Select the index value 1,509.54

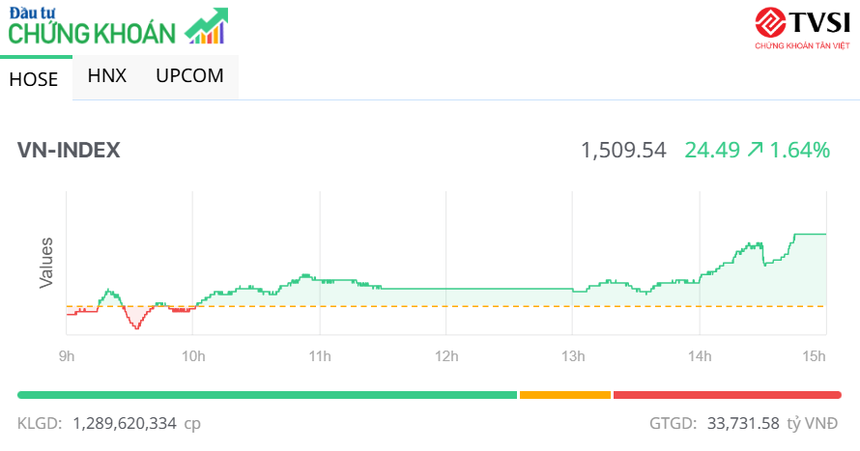point(623,150)
